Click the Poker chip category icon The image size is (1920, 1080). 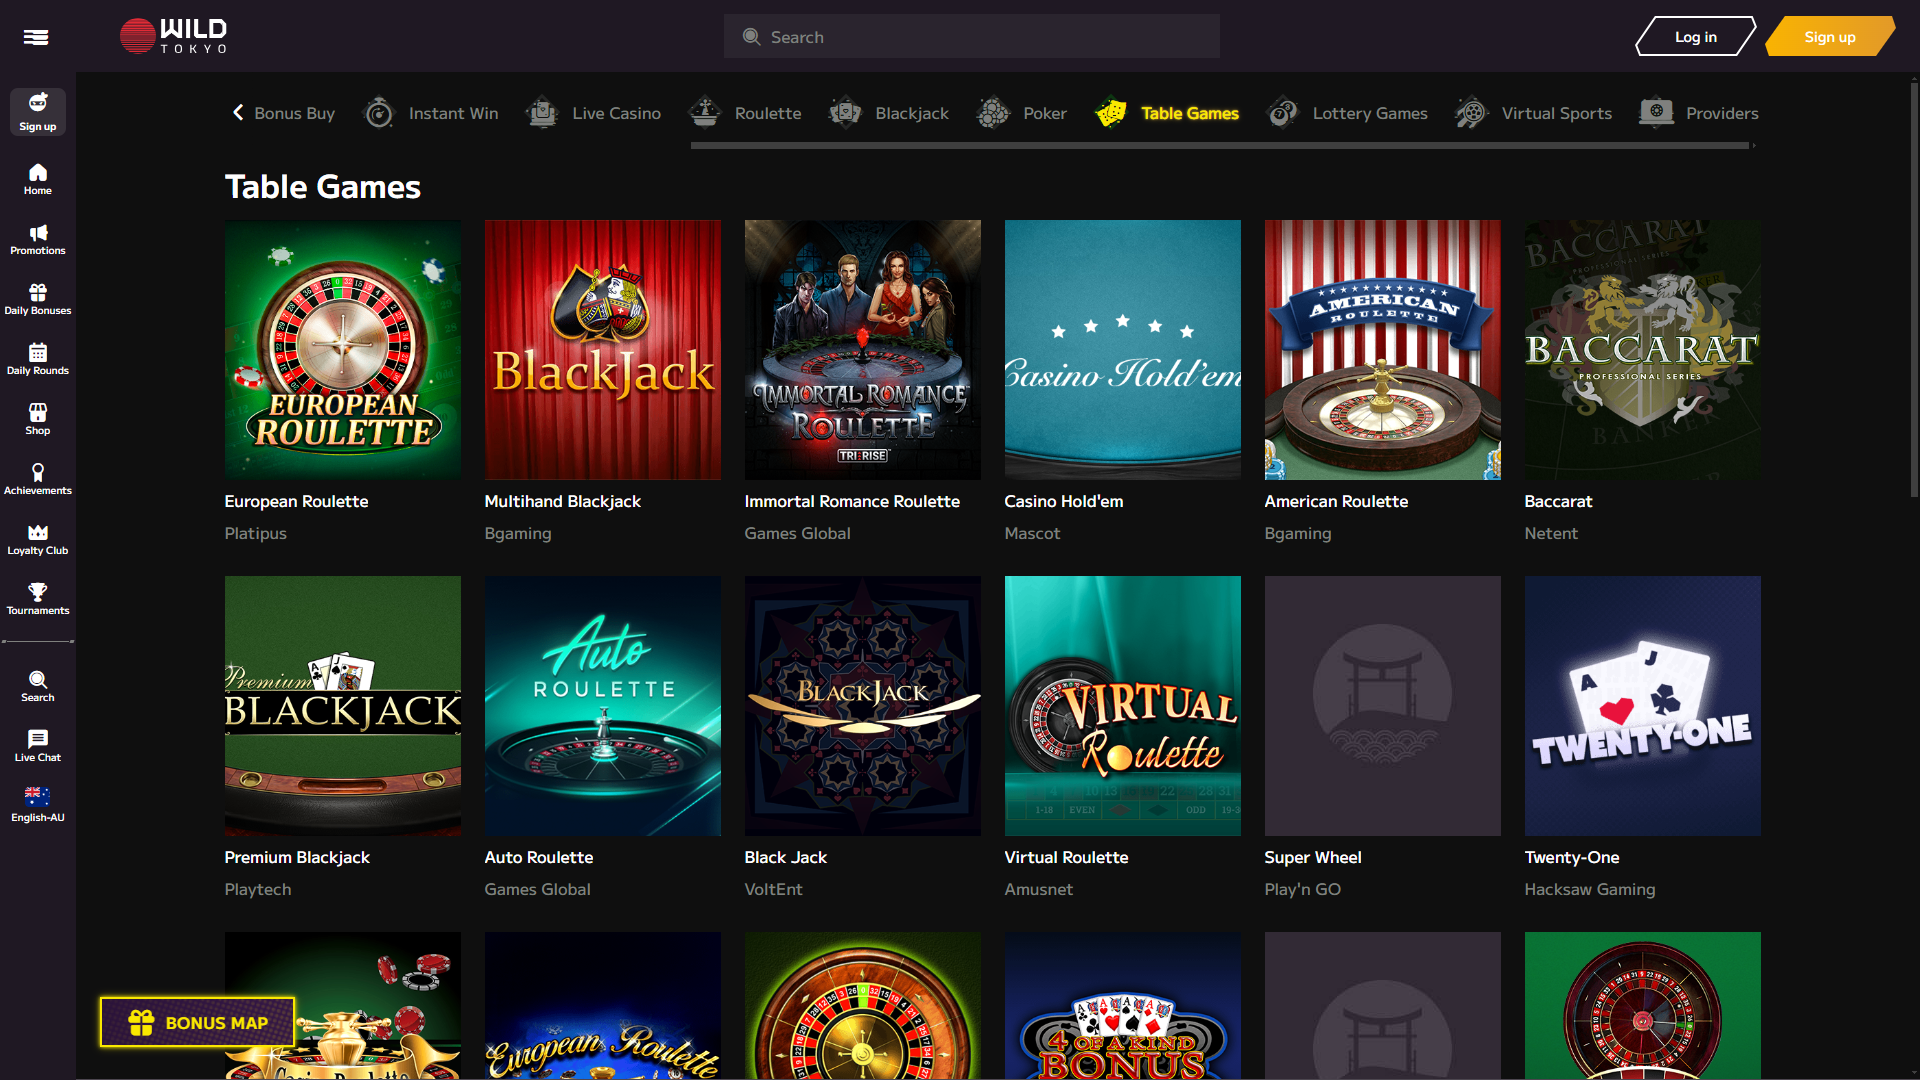(993, 113)
